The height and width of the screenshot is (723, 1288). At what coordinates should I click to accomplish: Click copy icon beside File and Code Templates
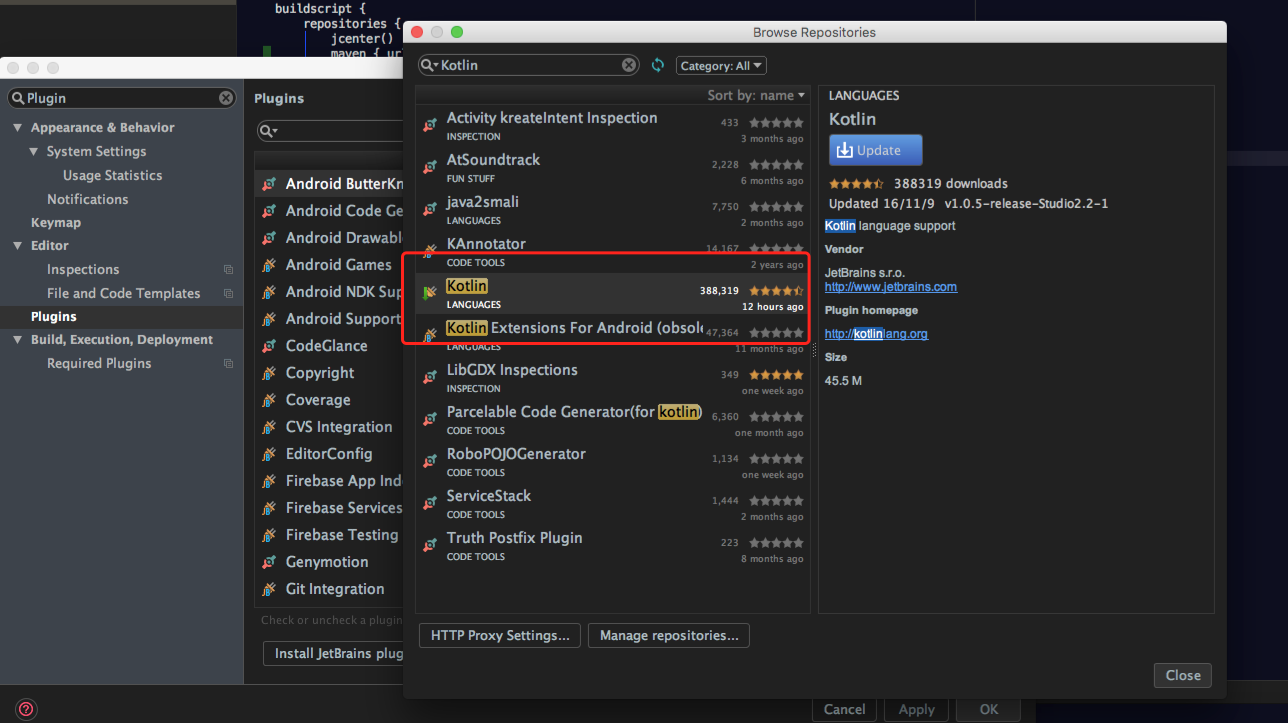[228, 294]
